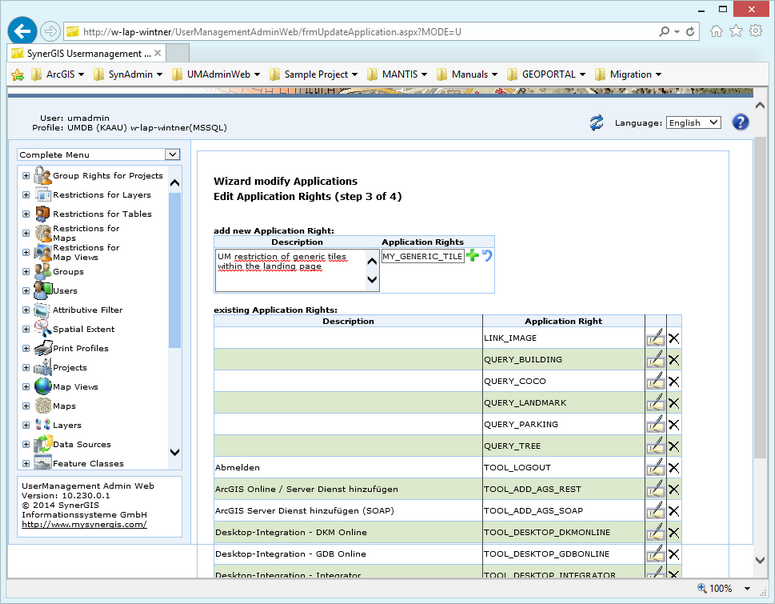Open the Spatial Extent menu item
The image size is (775, 604).
84,329
